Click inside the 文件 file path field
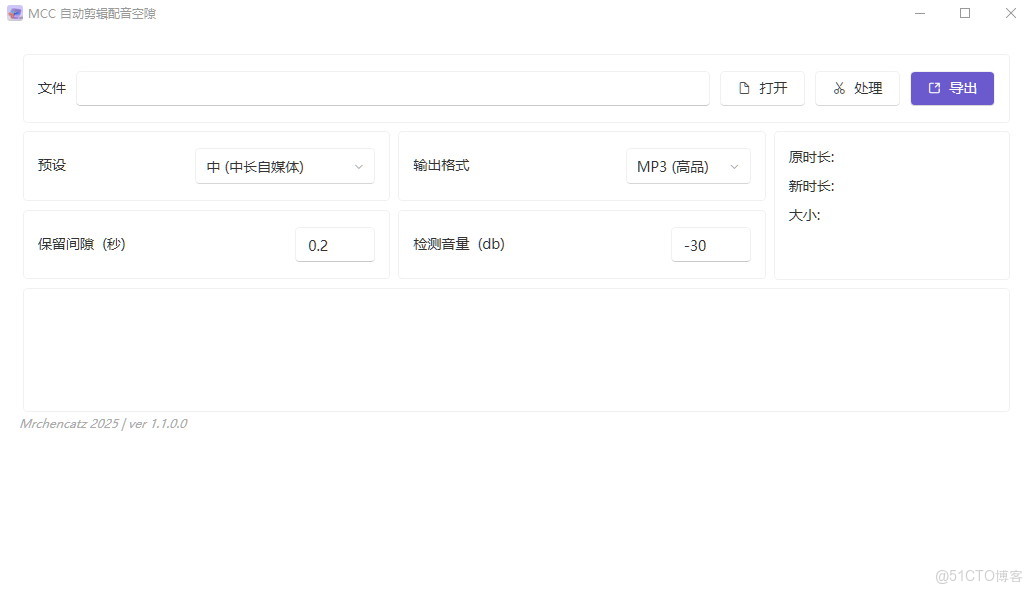This screenshot has width=1033, height=593. tap(392, 88)
